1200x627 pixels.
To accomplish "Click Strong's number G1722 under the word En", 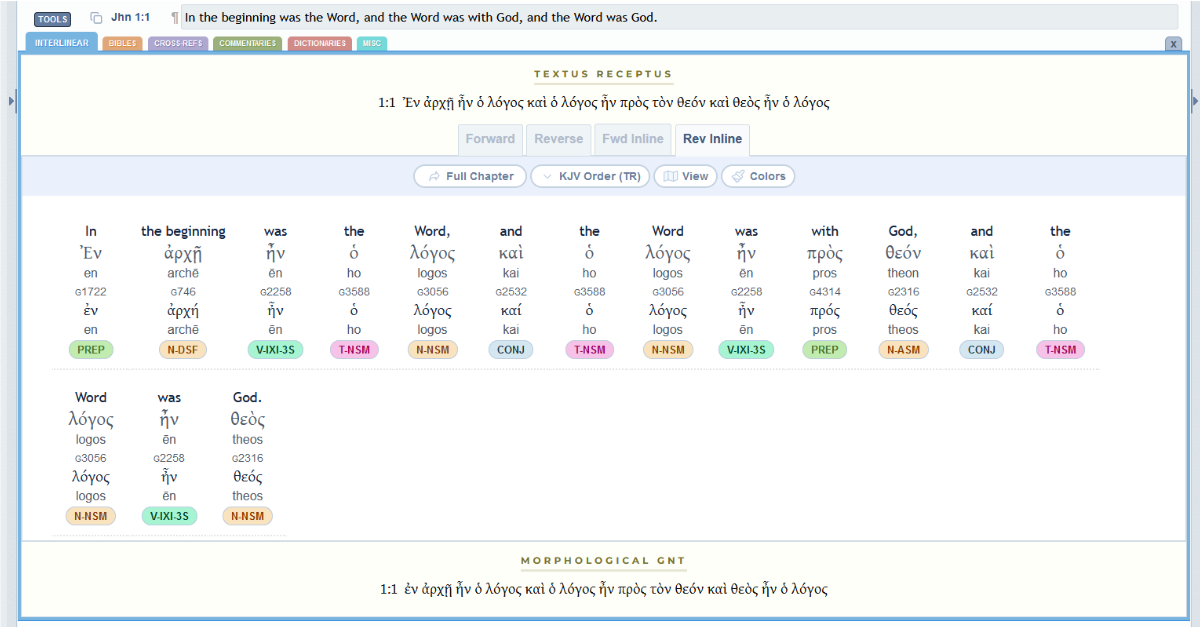I will pyautogui.click(x=90, y=291).
